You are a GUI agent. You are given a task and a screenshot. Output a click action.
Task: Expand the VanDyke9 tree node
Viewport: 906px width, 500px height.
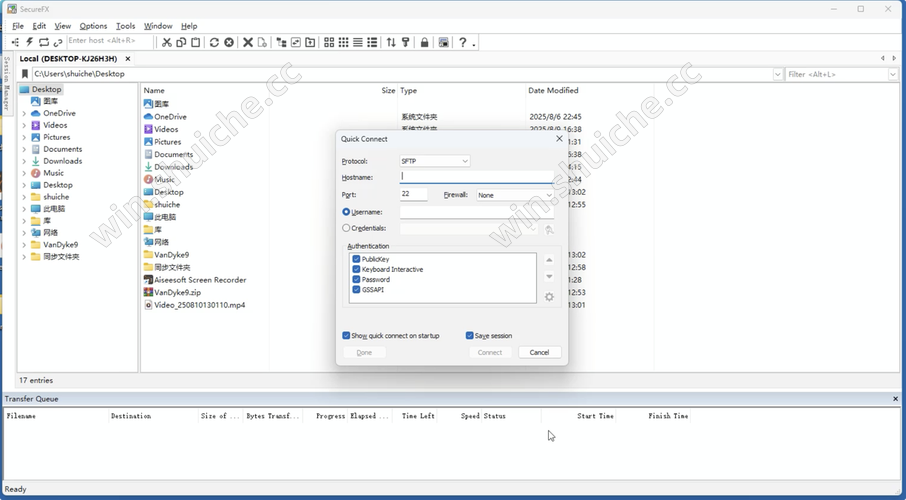(24, 245)
